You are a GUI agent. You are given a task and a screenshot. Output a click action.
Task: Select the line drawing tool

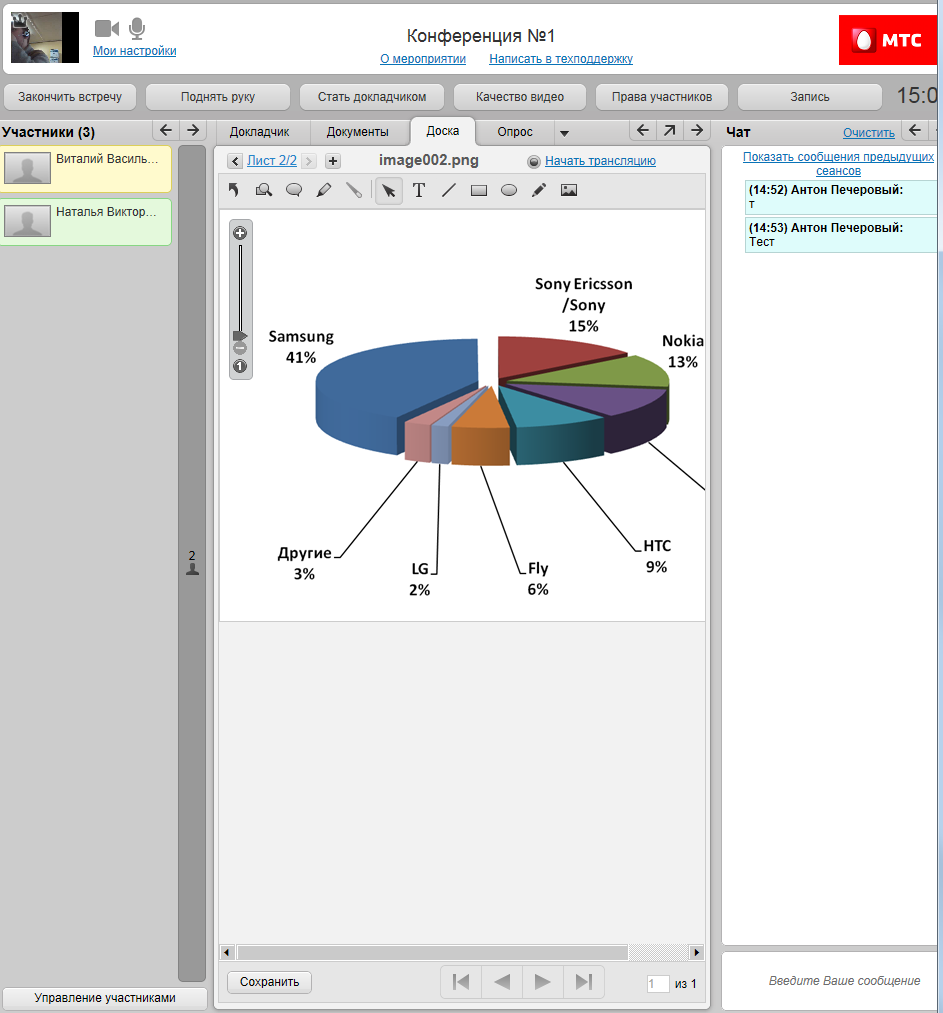449,190
